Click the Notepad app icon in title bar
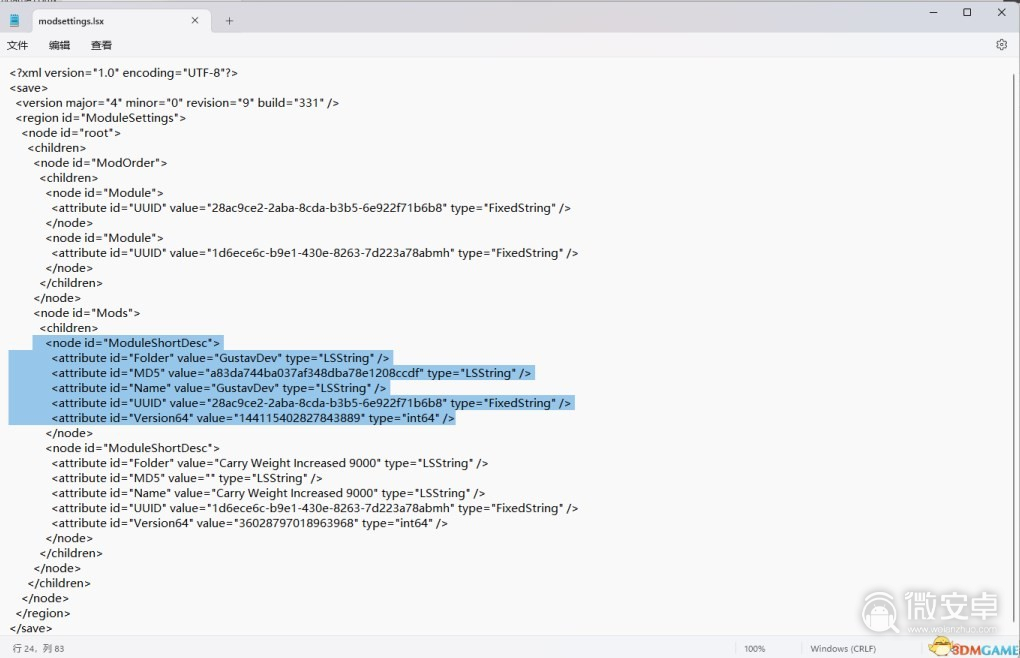 (14, 20)
